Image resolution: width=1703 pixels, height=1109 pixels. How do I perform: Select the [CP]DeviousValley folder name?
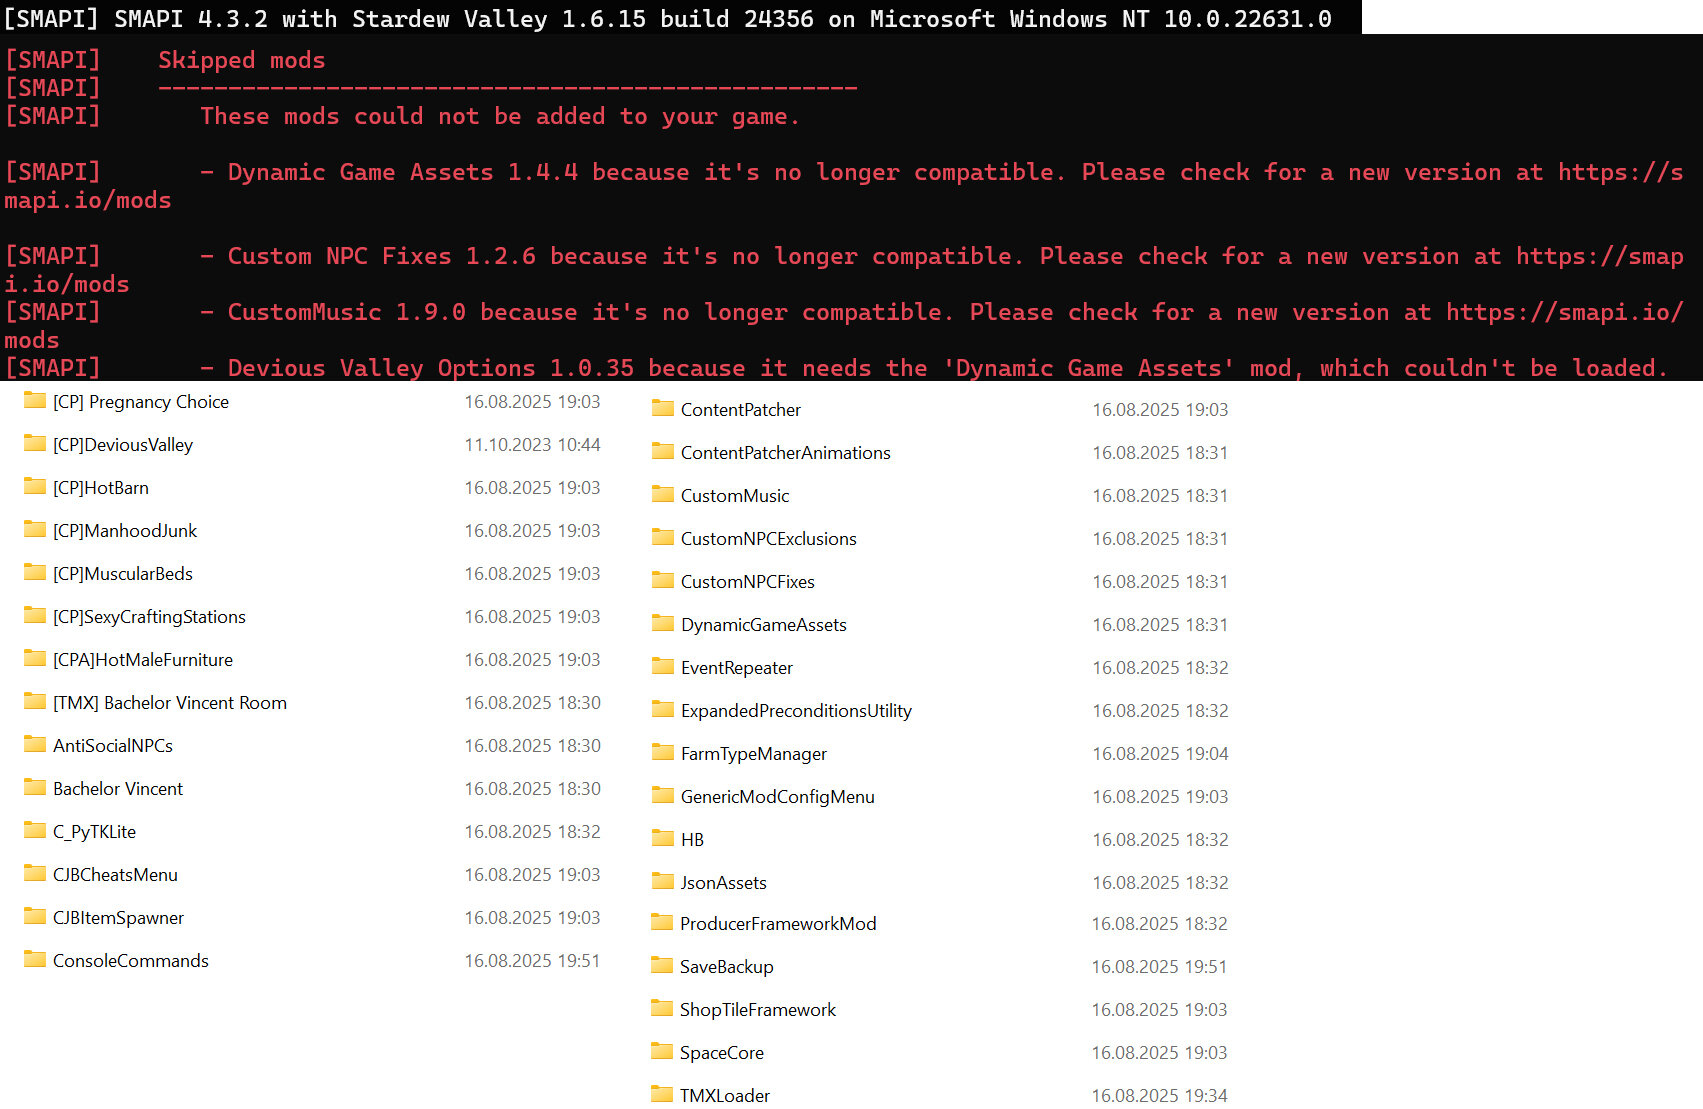point(123,445)
